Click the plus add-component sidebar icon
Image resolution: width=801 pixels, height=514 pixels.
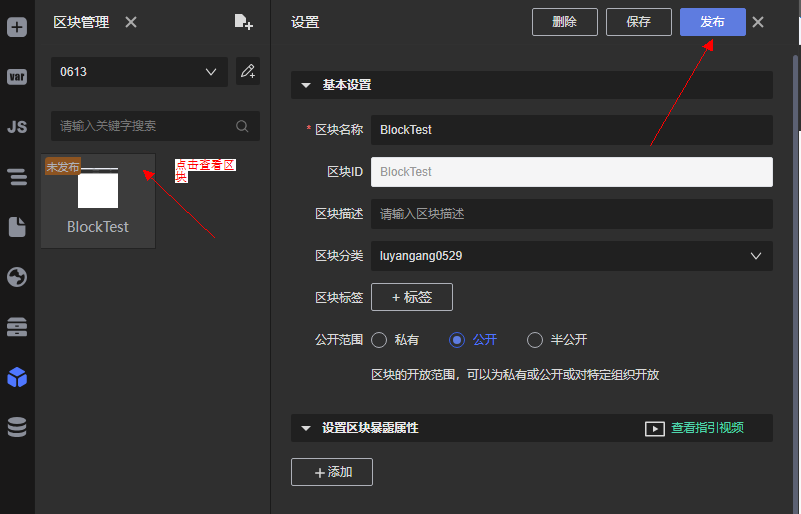(x=17, y=27)
